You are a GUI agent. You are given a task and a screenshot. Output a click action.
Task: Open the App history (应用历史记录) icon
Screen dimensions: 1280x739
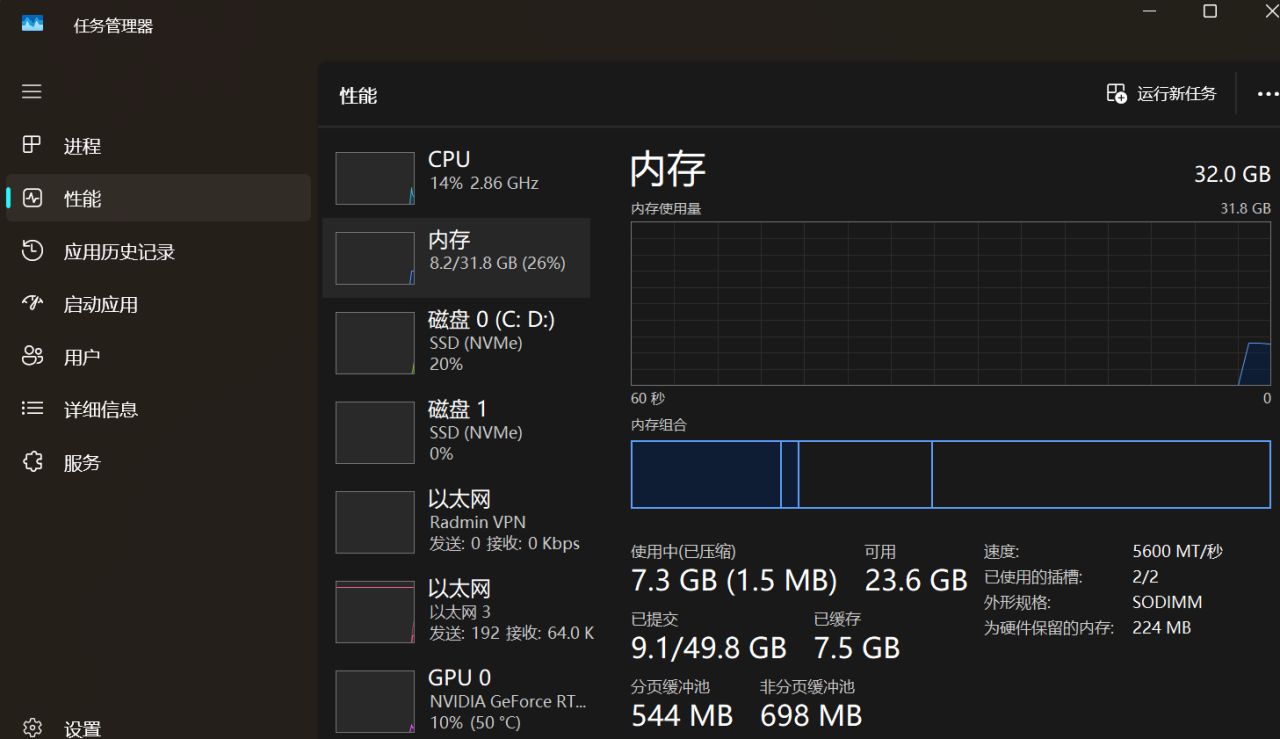pos(32,251)
